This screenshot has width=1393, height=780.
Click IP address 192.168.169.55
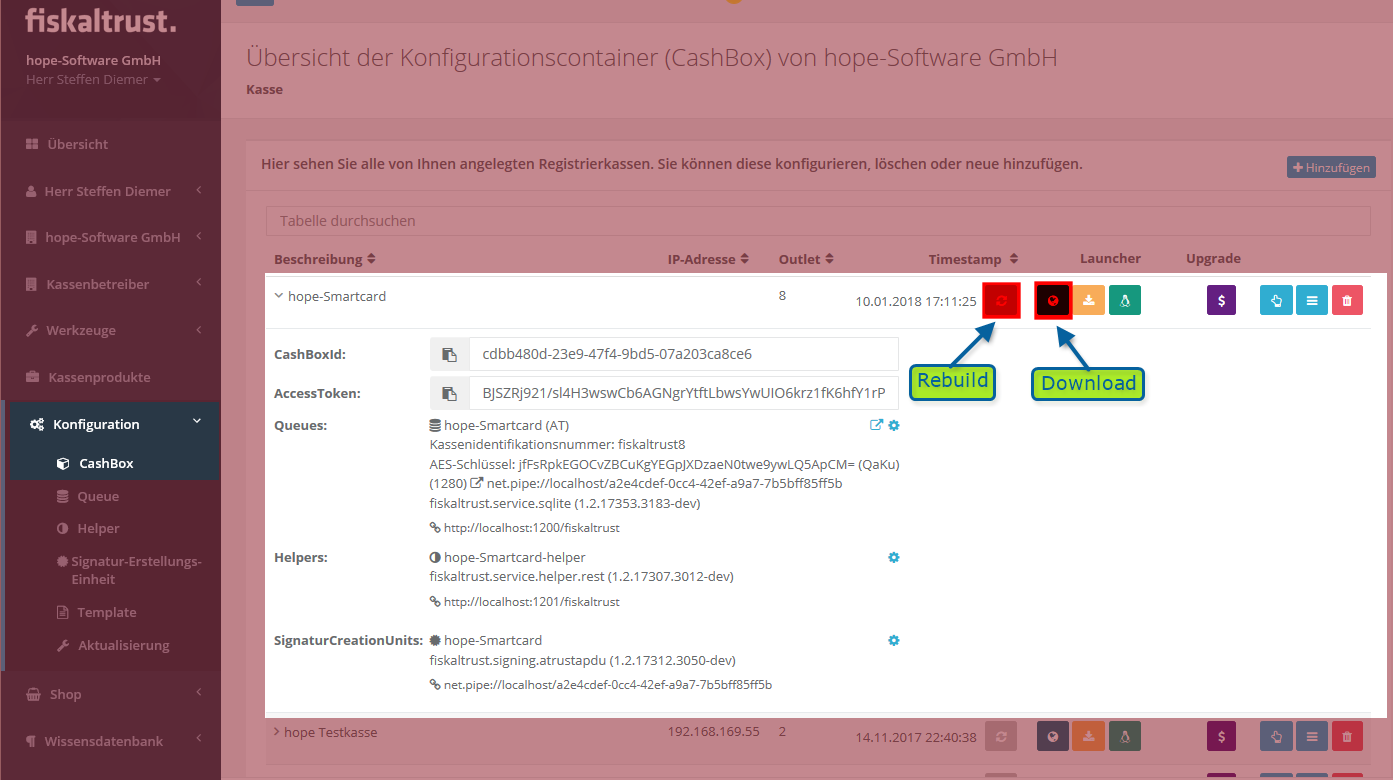pos(714,732)
